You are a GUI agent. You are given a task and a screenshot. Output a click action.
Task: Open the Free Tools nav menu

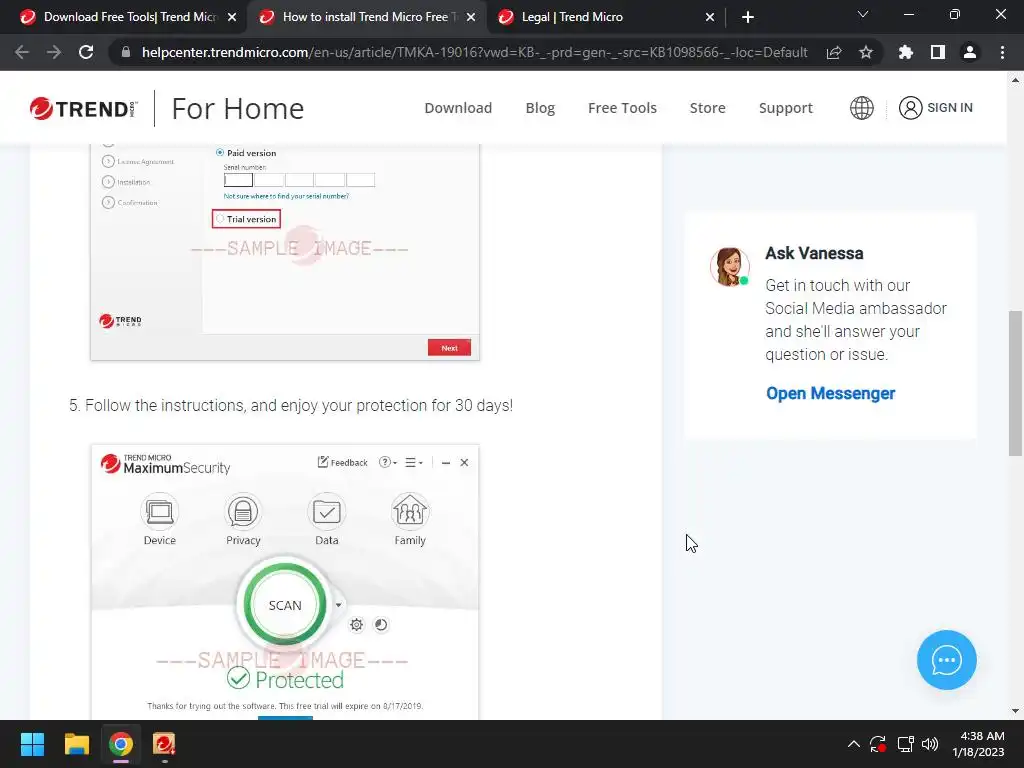pyautogui.click(x=622, y=108)
